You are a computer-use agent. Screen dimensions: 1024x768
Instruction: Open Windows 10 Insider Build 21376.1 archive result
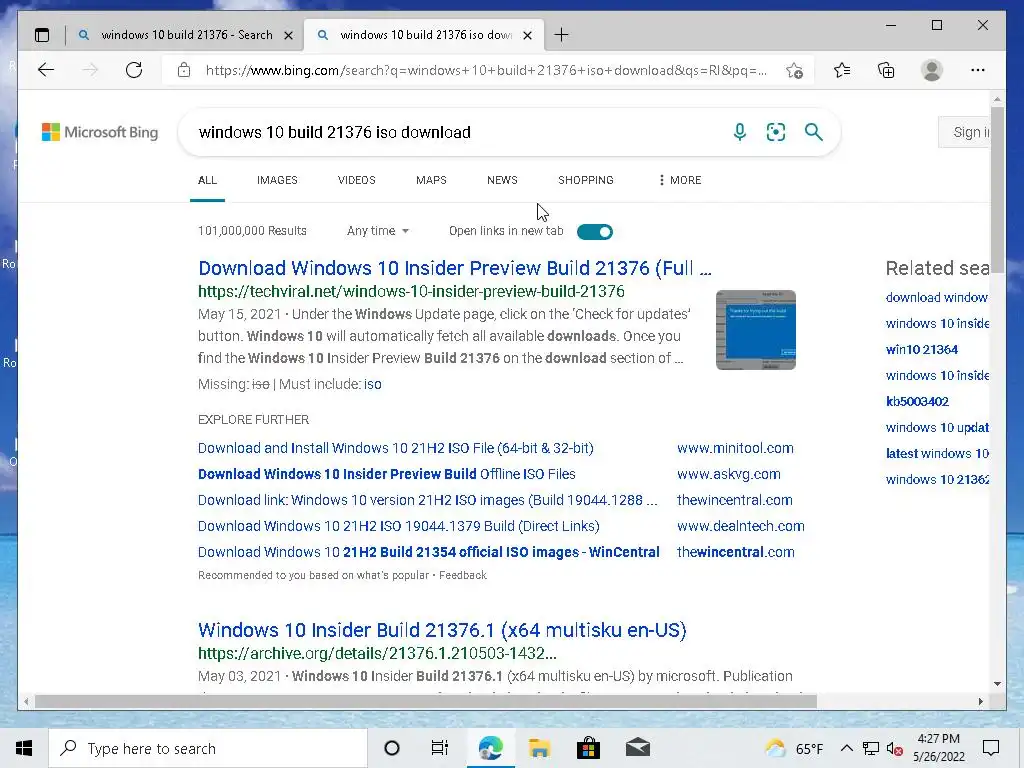[x=442, y=630]
